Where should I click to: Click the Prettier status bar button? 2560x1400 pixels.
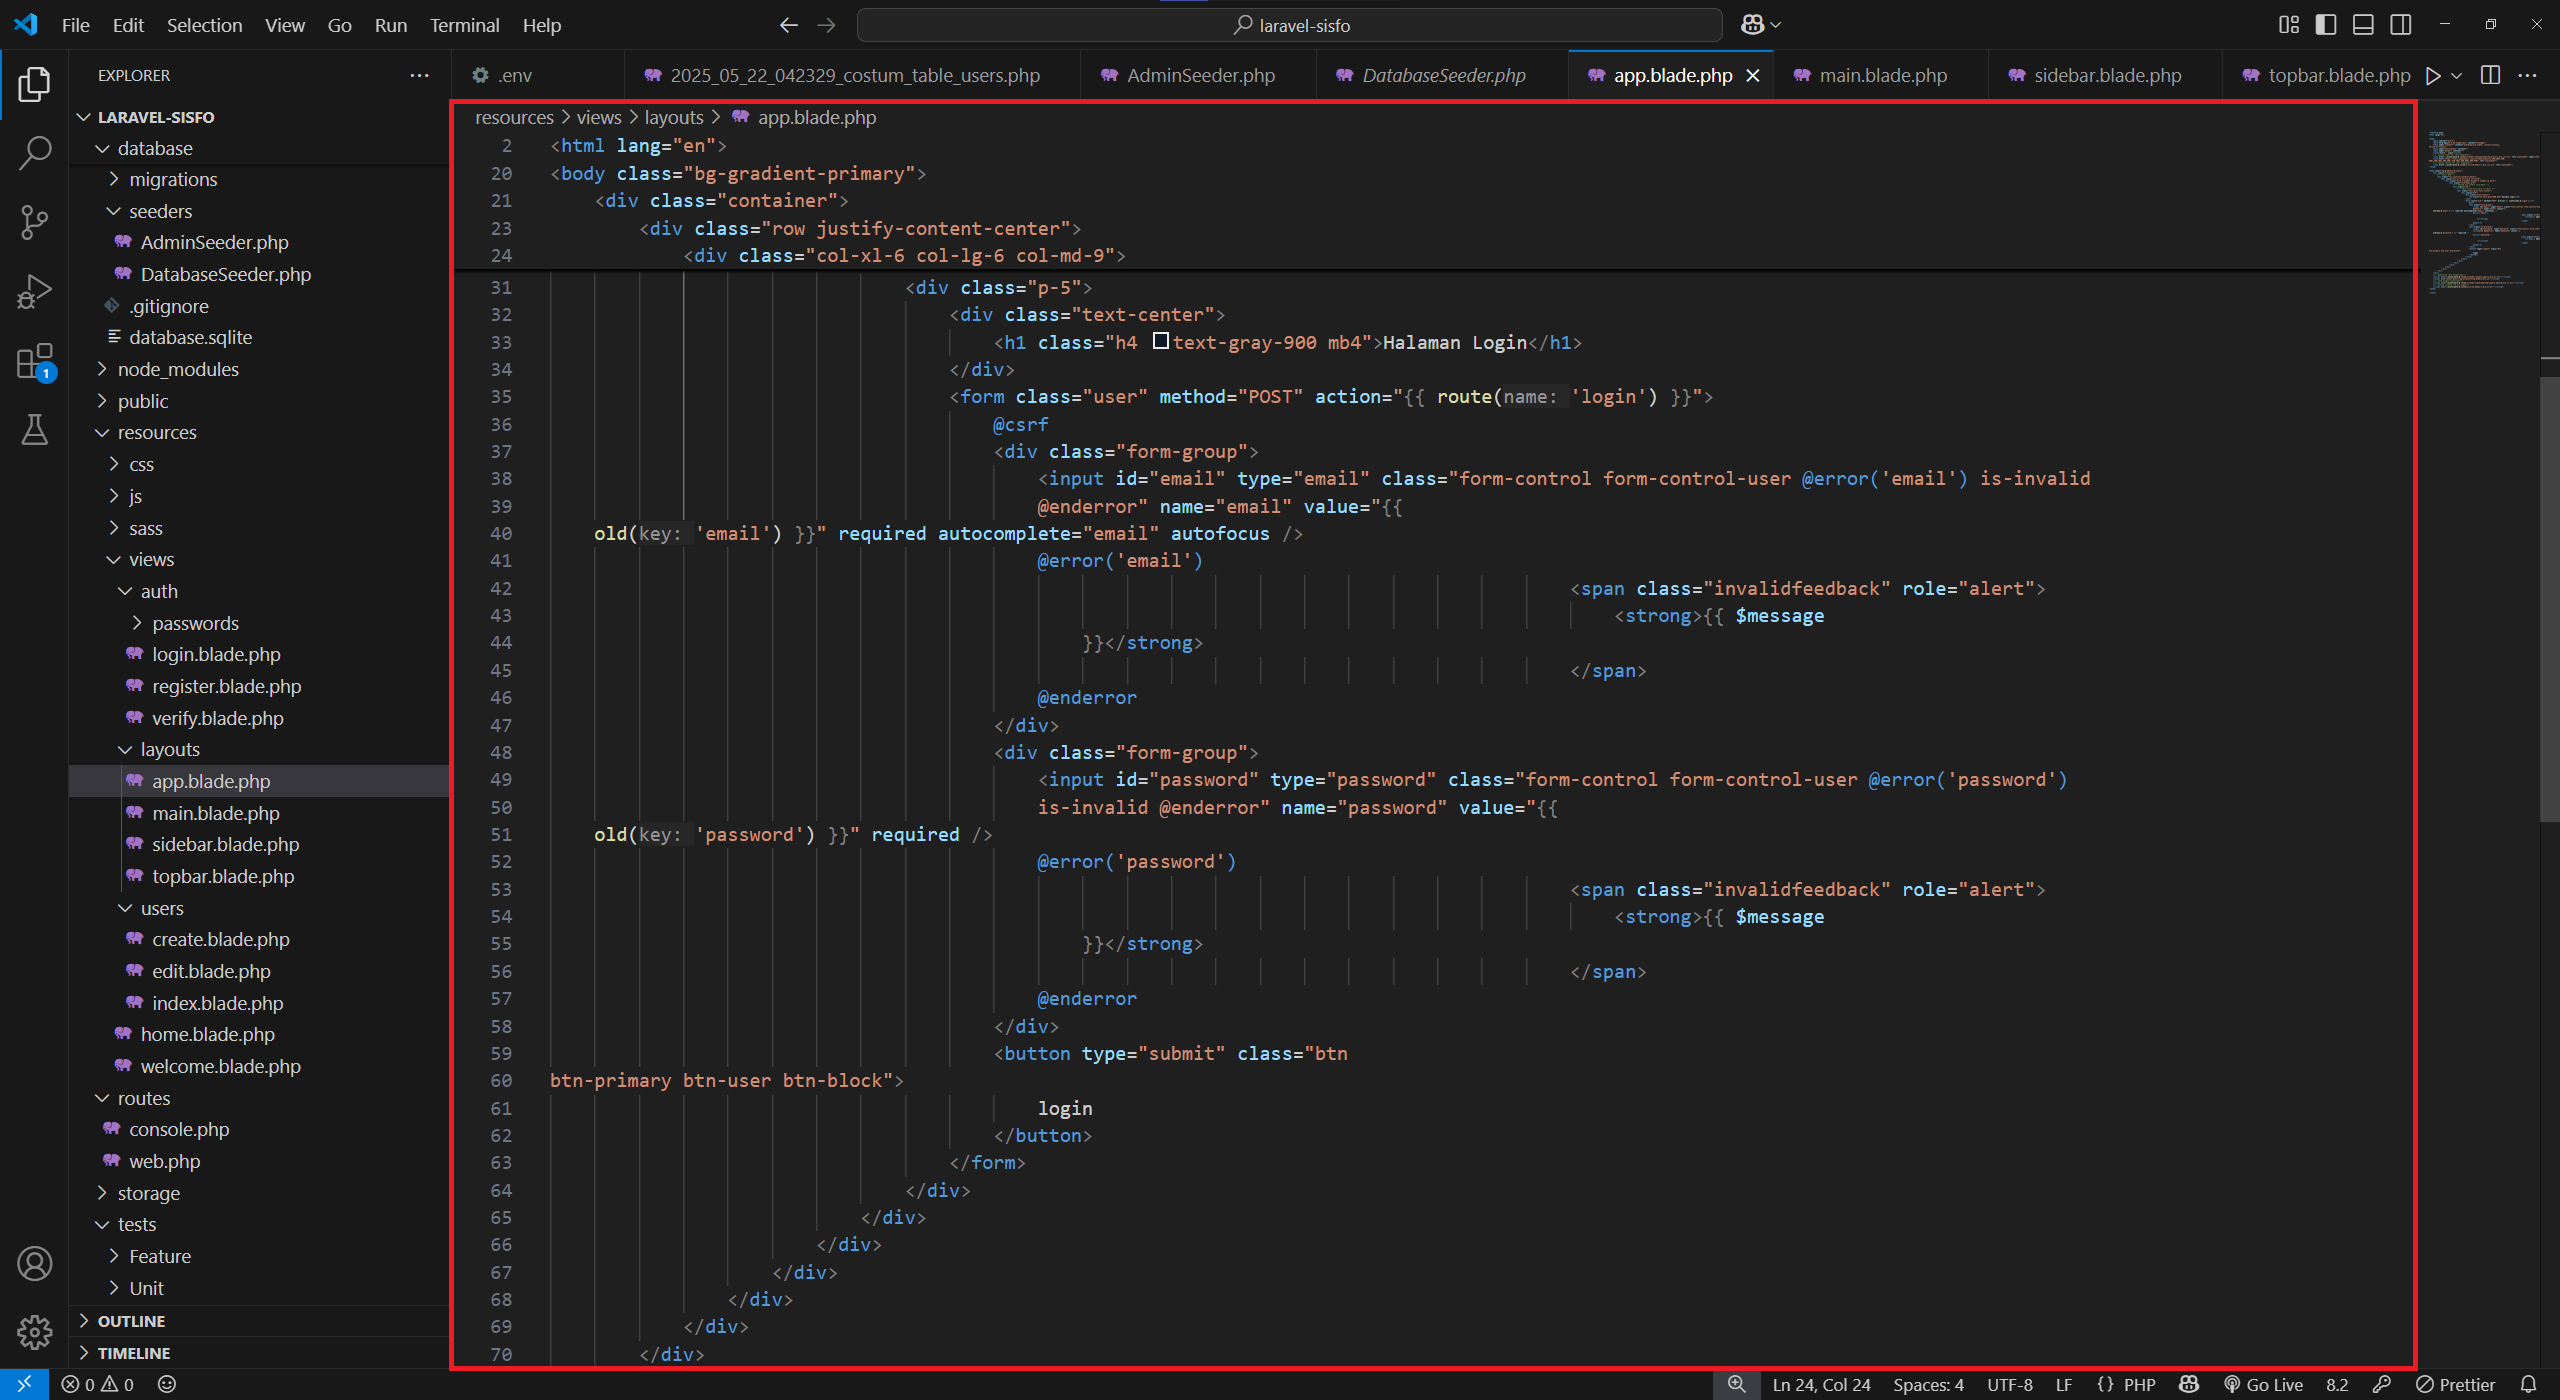(x=2456, y=1384)
